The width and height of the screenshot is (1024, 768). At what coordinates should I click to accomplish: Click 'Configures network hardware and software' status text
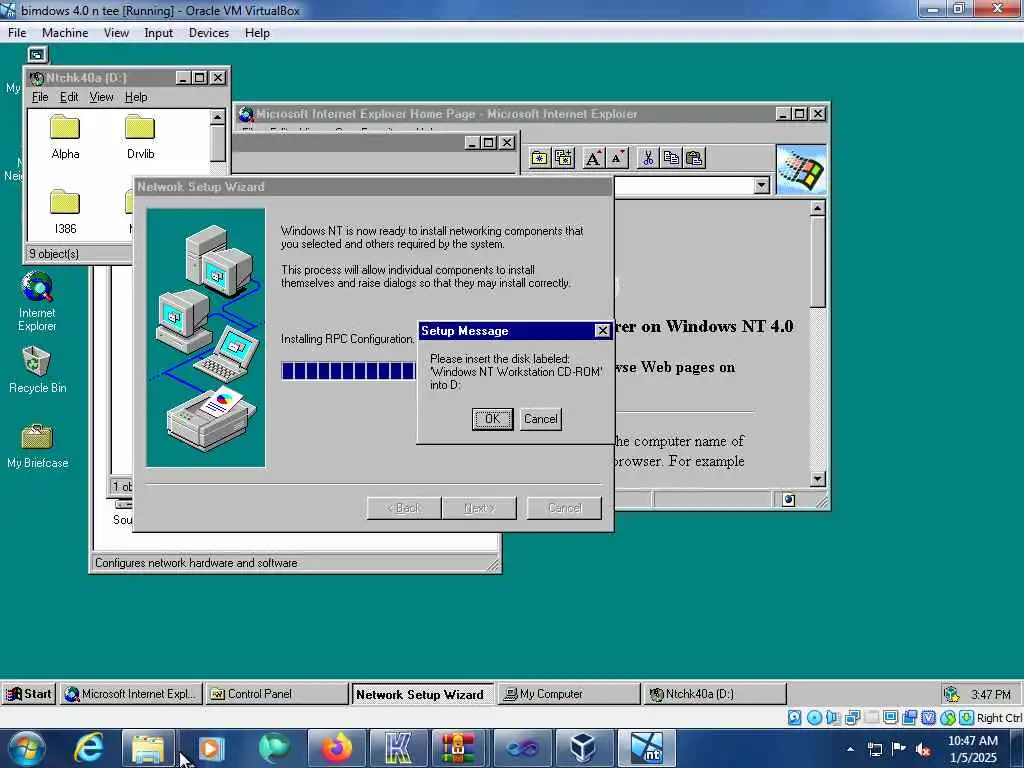click(196, 563)
